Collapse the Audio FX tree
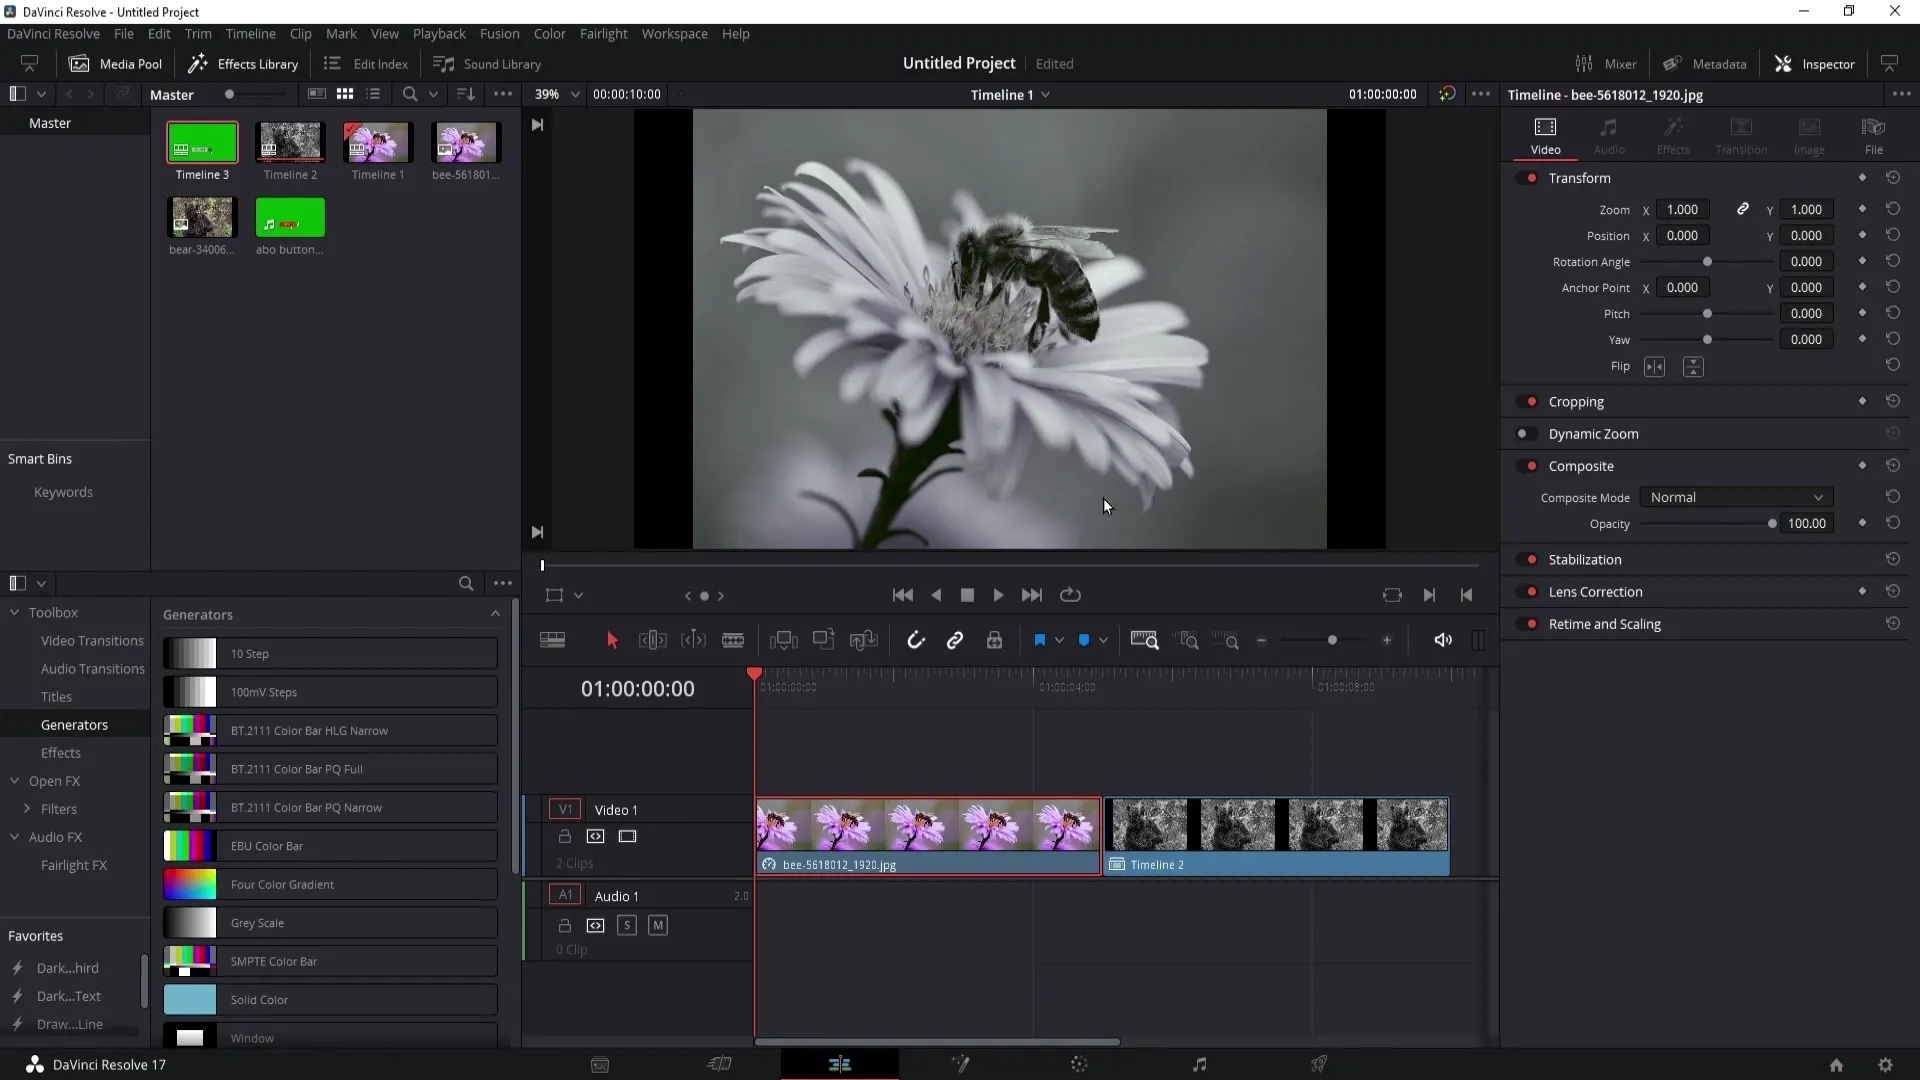Viewport: 1920px width, 1080px height. (15, 837)
